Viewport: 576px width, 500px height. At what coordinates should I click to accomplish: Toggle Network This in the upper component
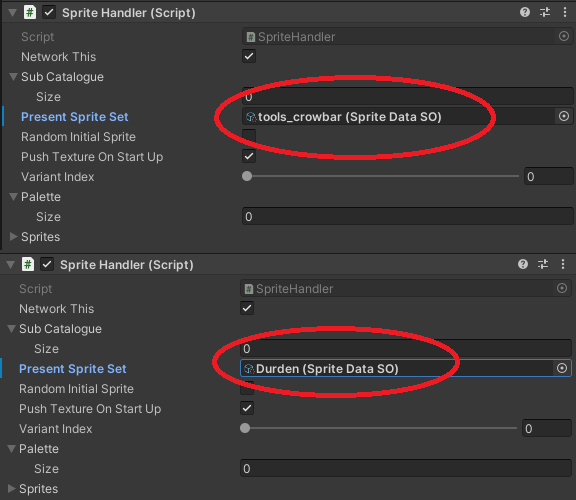(x=249, y=56)
